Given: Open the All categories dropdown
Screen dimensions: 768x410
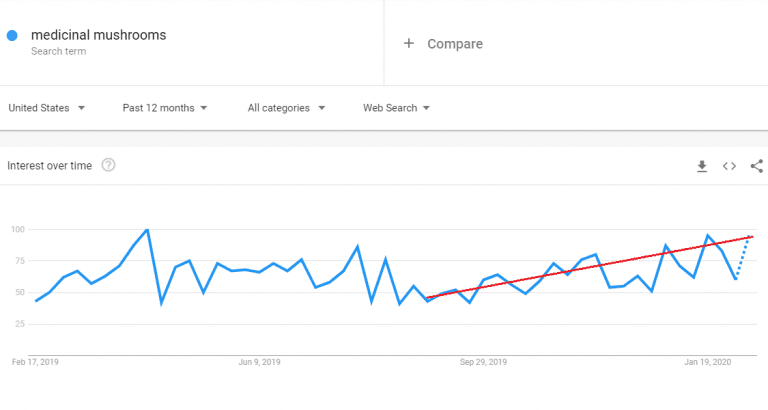Looking at the screenshot, I should coord(286,108).
